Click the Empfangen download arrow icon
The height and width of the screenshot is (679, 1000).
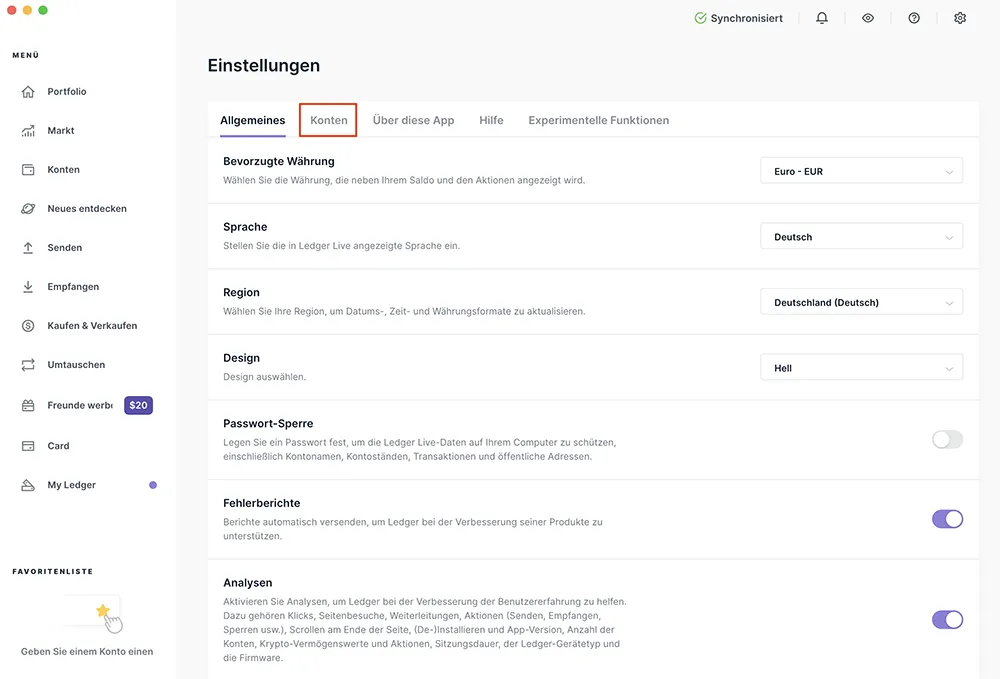[x=28, y=287]
